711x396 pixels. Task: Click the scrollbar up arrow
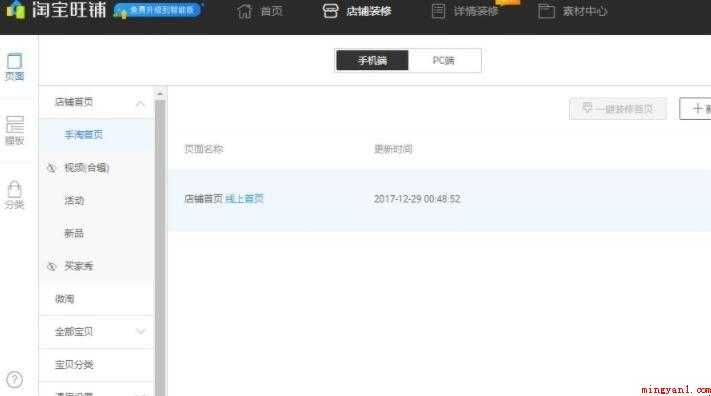pyautogui.click(x=160, y=94)
